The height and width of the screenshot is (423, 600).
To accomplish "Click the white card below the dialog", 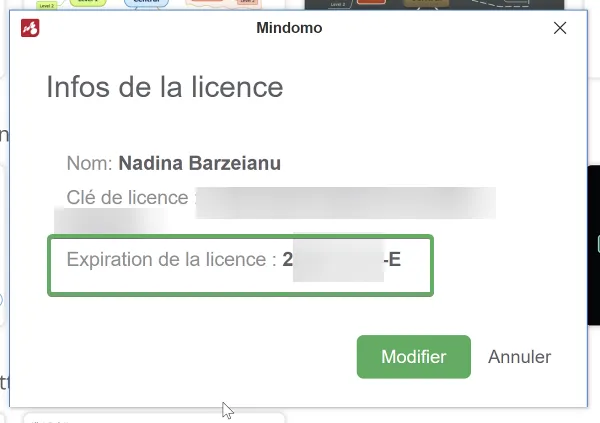I will pyautogui.click(x=150, y=417).
